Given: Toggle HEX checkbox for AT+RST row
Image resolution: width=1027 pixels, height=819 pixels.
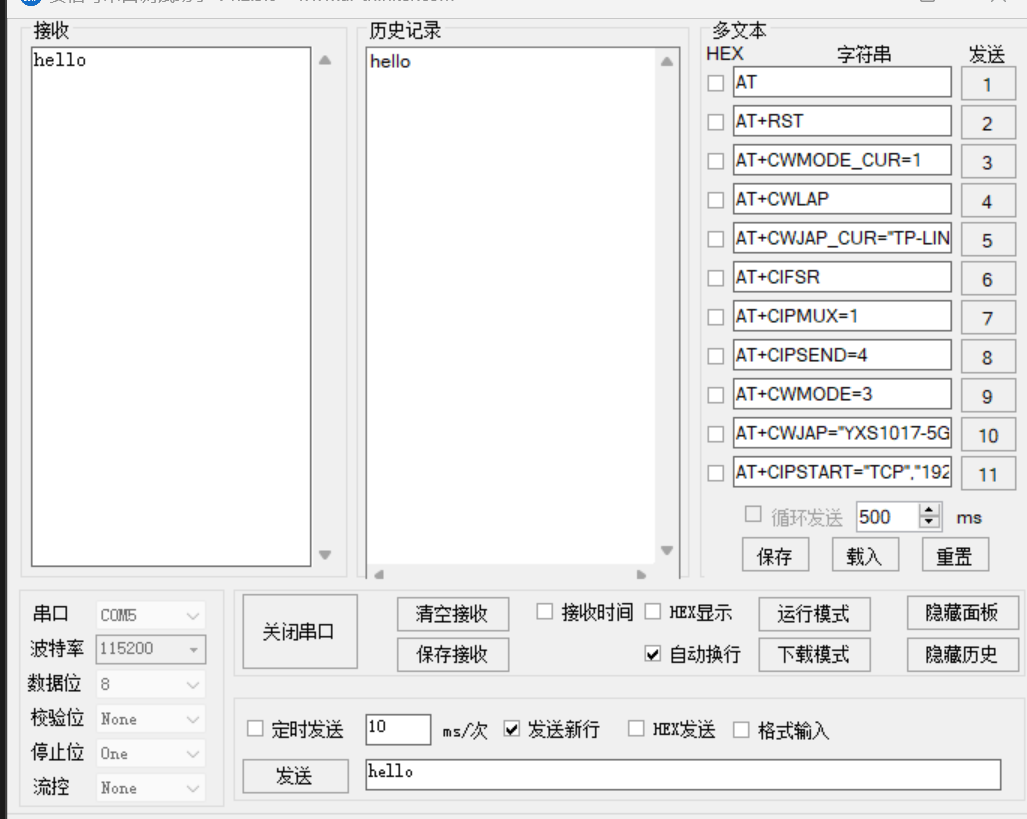Looking at the screenshot, I should 716,122.
